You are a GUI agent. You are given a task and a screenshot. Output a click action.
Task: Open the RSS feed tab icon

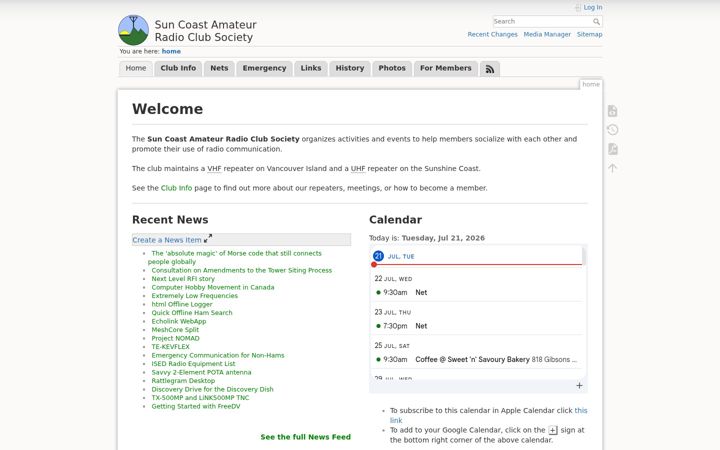point(490,69)
